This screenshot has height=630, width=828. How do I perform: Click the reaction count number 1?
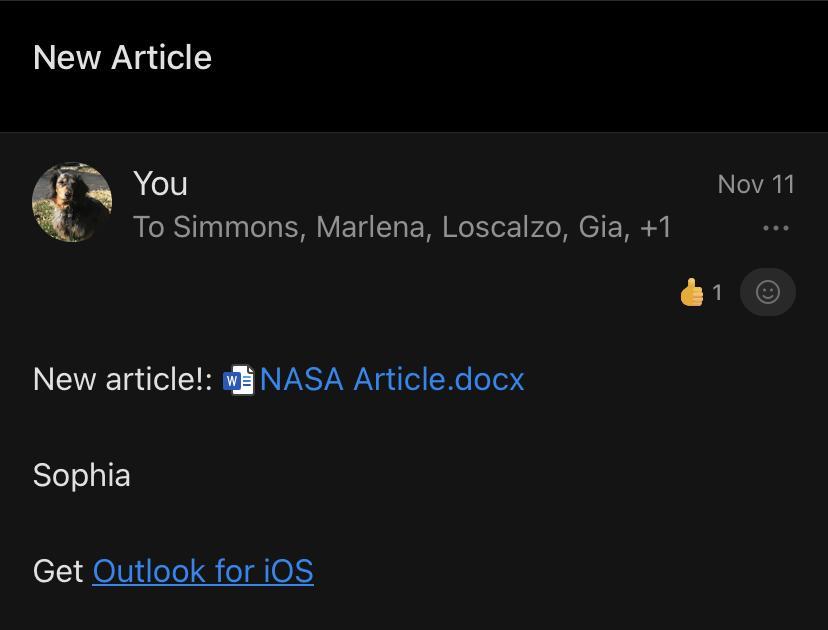point(717,293)
